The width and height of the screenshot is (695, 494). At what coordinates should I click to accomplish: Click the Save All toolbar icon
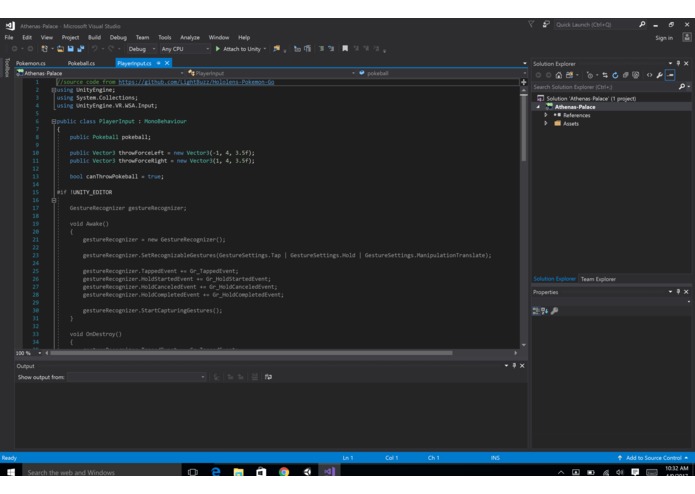[x=81, y=49]
